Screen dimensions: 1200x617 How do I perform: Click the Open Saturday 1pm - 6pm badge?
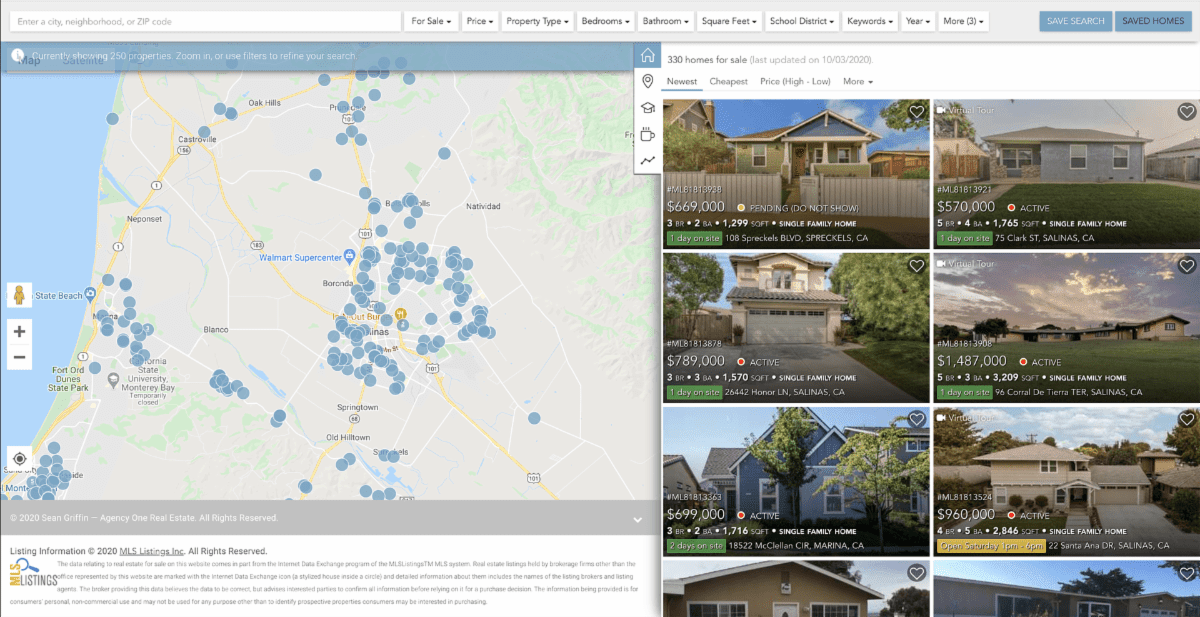[x=991, y=546]
